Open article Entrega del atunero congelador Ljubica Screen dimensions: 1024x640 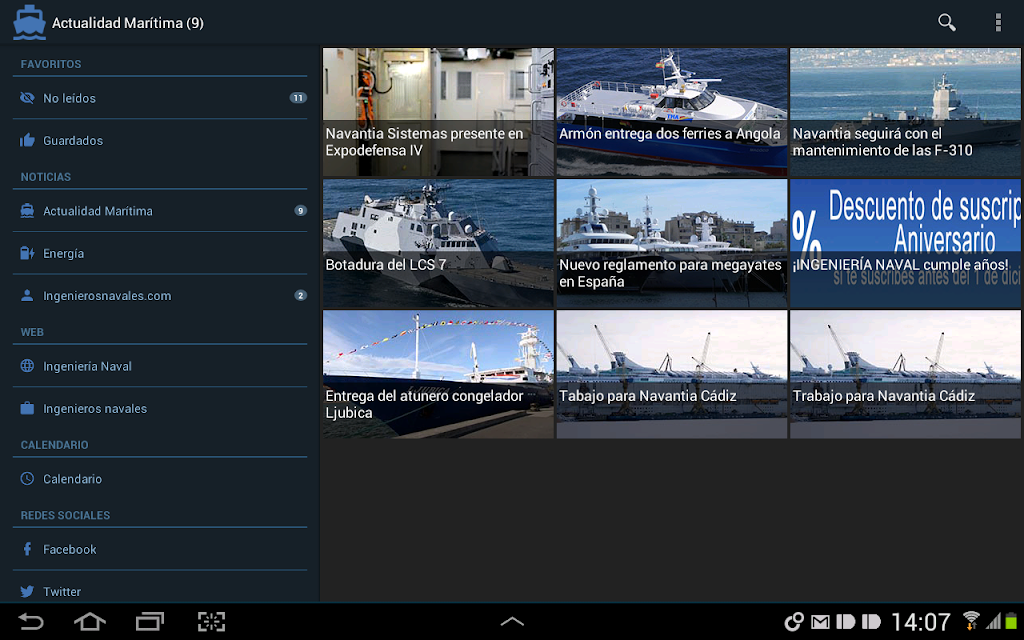point(438,374)
